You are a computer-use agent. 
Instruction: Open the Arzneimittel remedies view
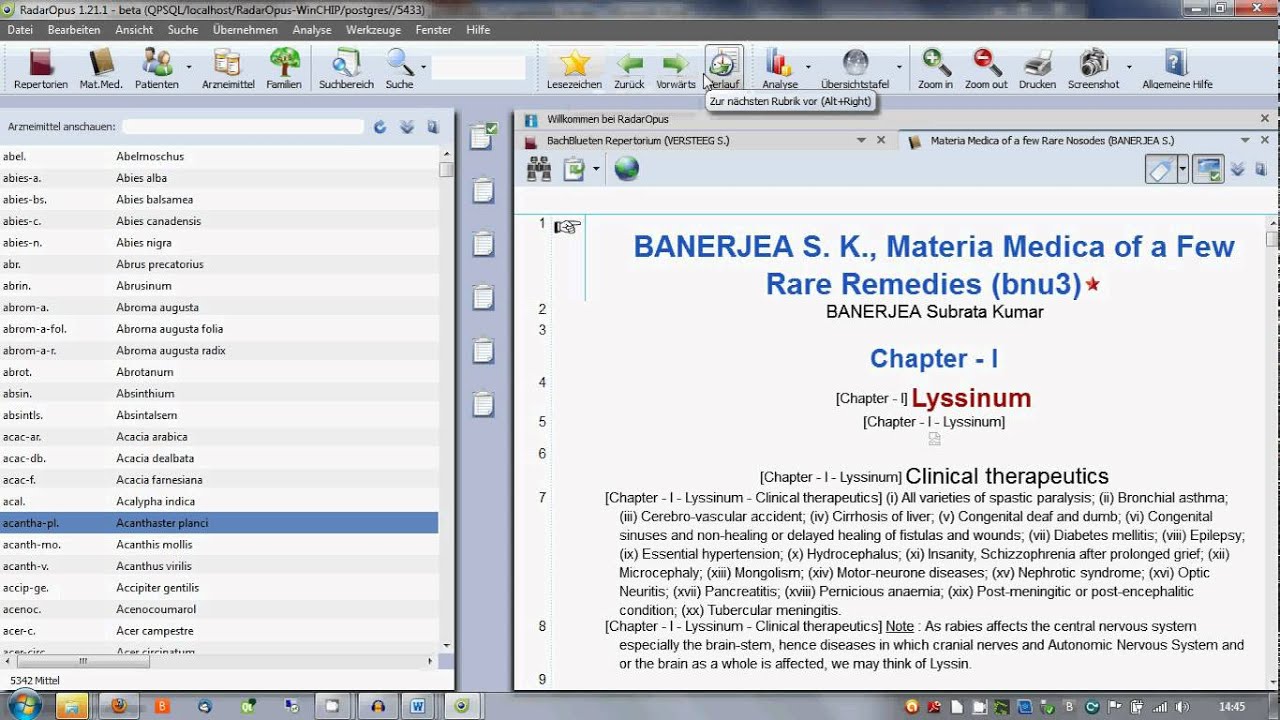click(x=228, y=68)
